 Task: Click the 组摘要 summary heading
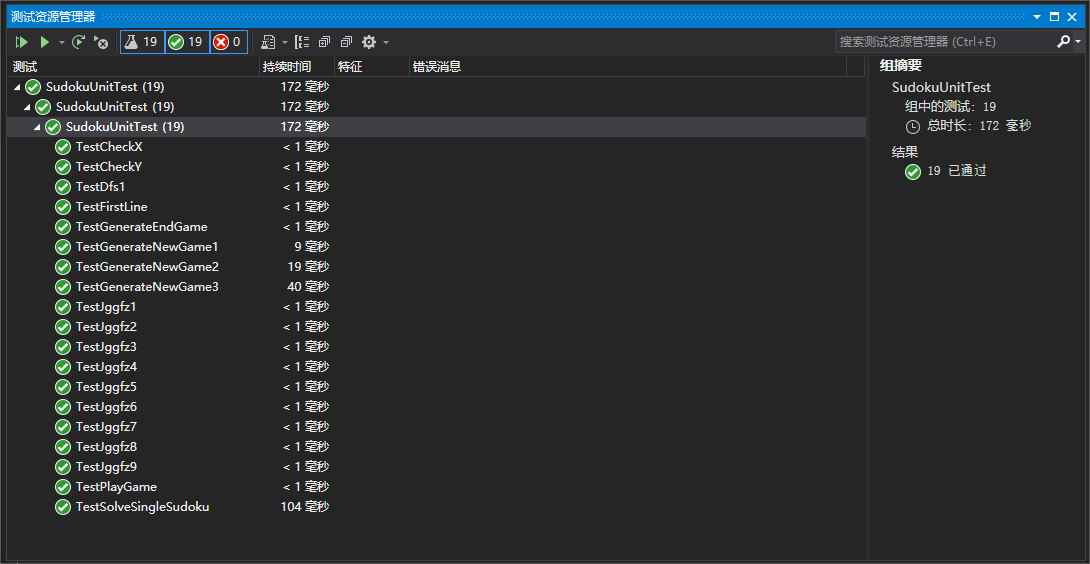900,67
